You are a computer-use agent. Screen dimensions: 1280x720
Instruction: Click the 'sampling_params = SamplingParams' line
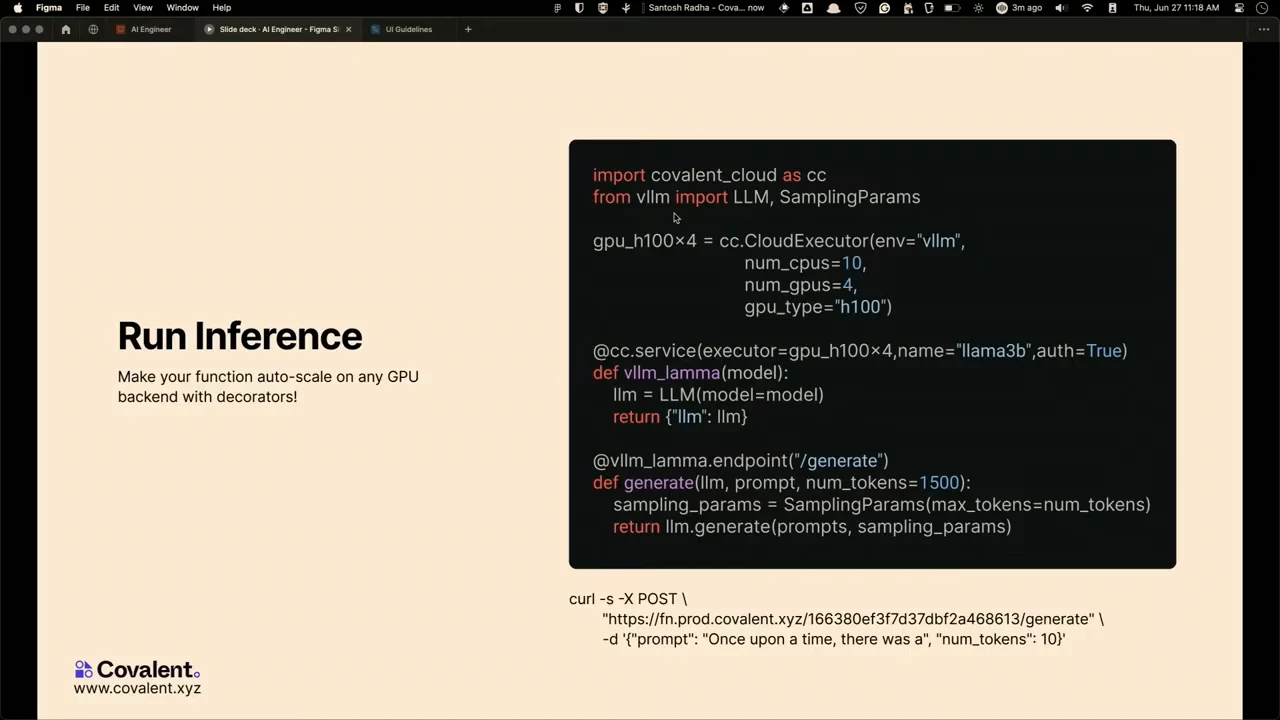(x=882, y=505)
